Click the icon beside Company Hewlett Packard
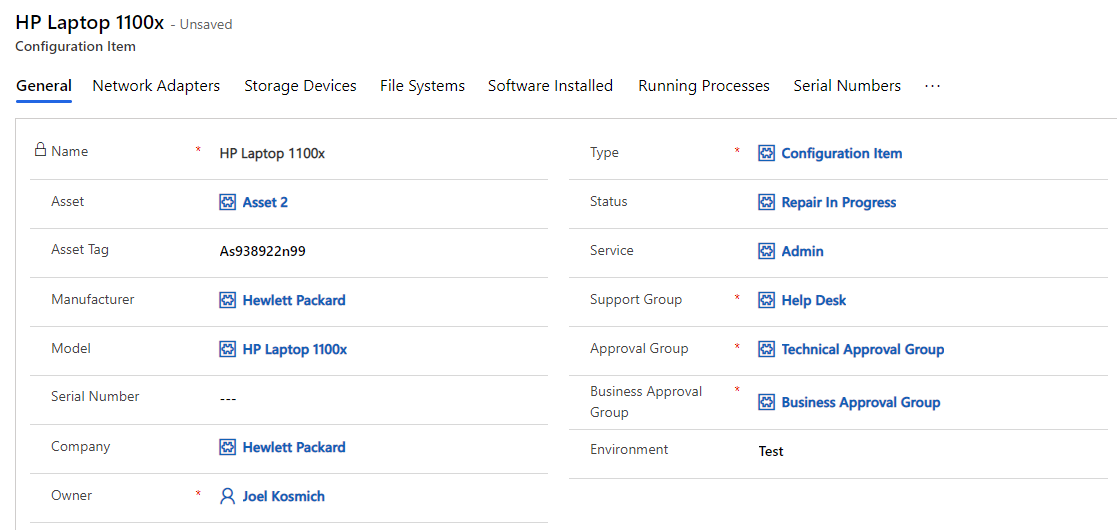The height and width of the screenshot is (530, 1117). tap(227, 447)
